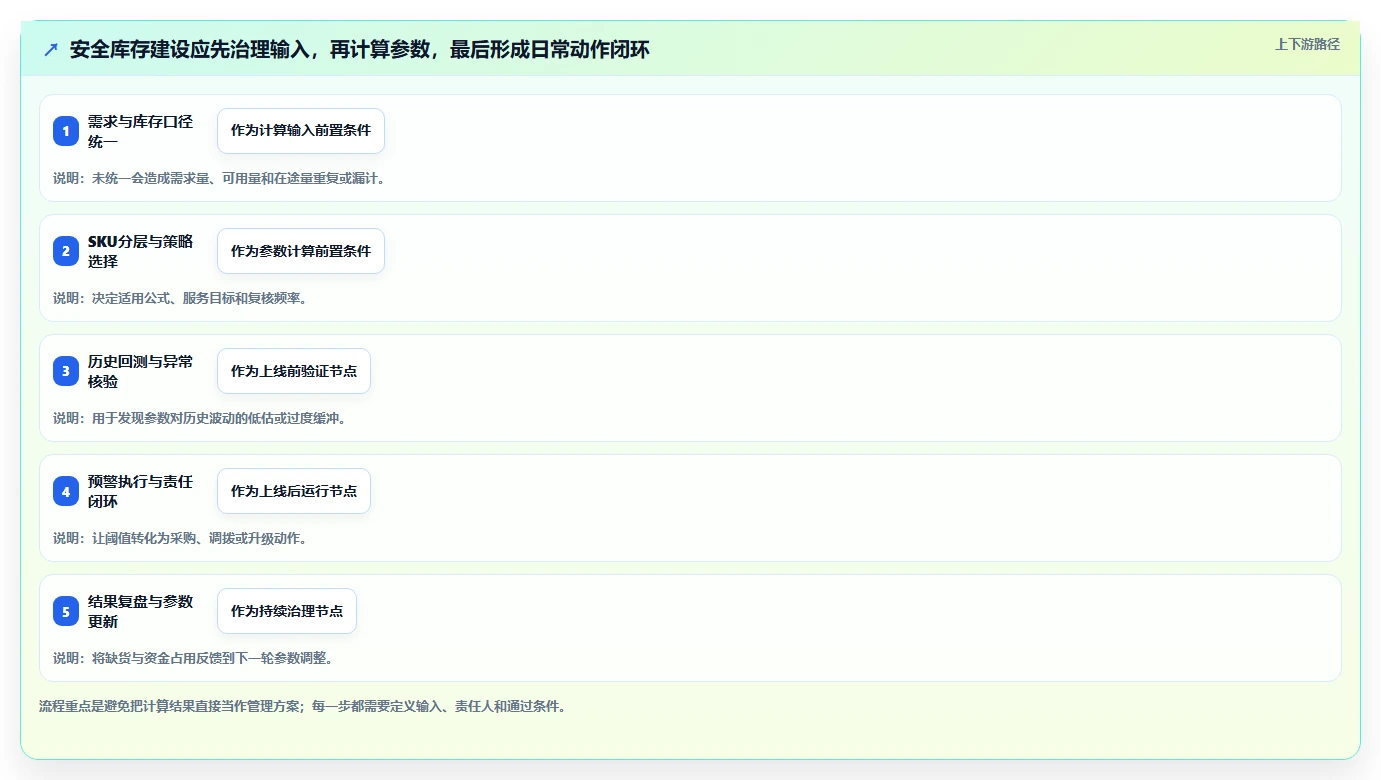Image resolution: width=1381 pixels, height=780 pixels.
Task: Click the 上下游路径 label in the header
Action: (1307, 44)
